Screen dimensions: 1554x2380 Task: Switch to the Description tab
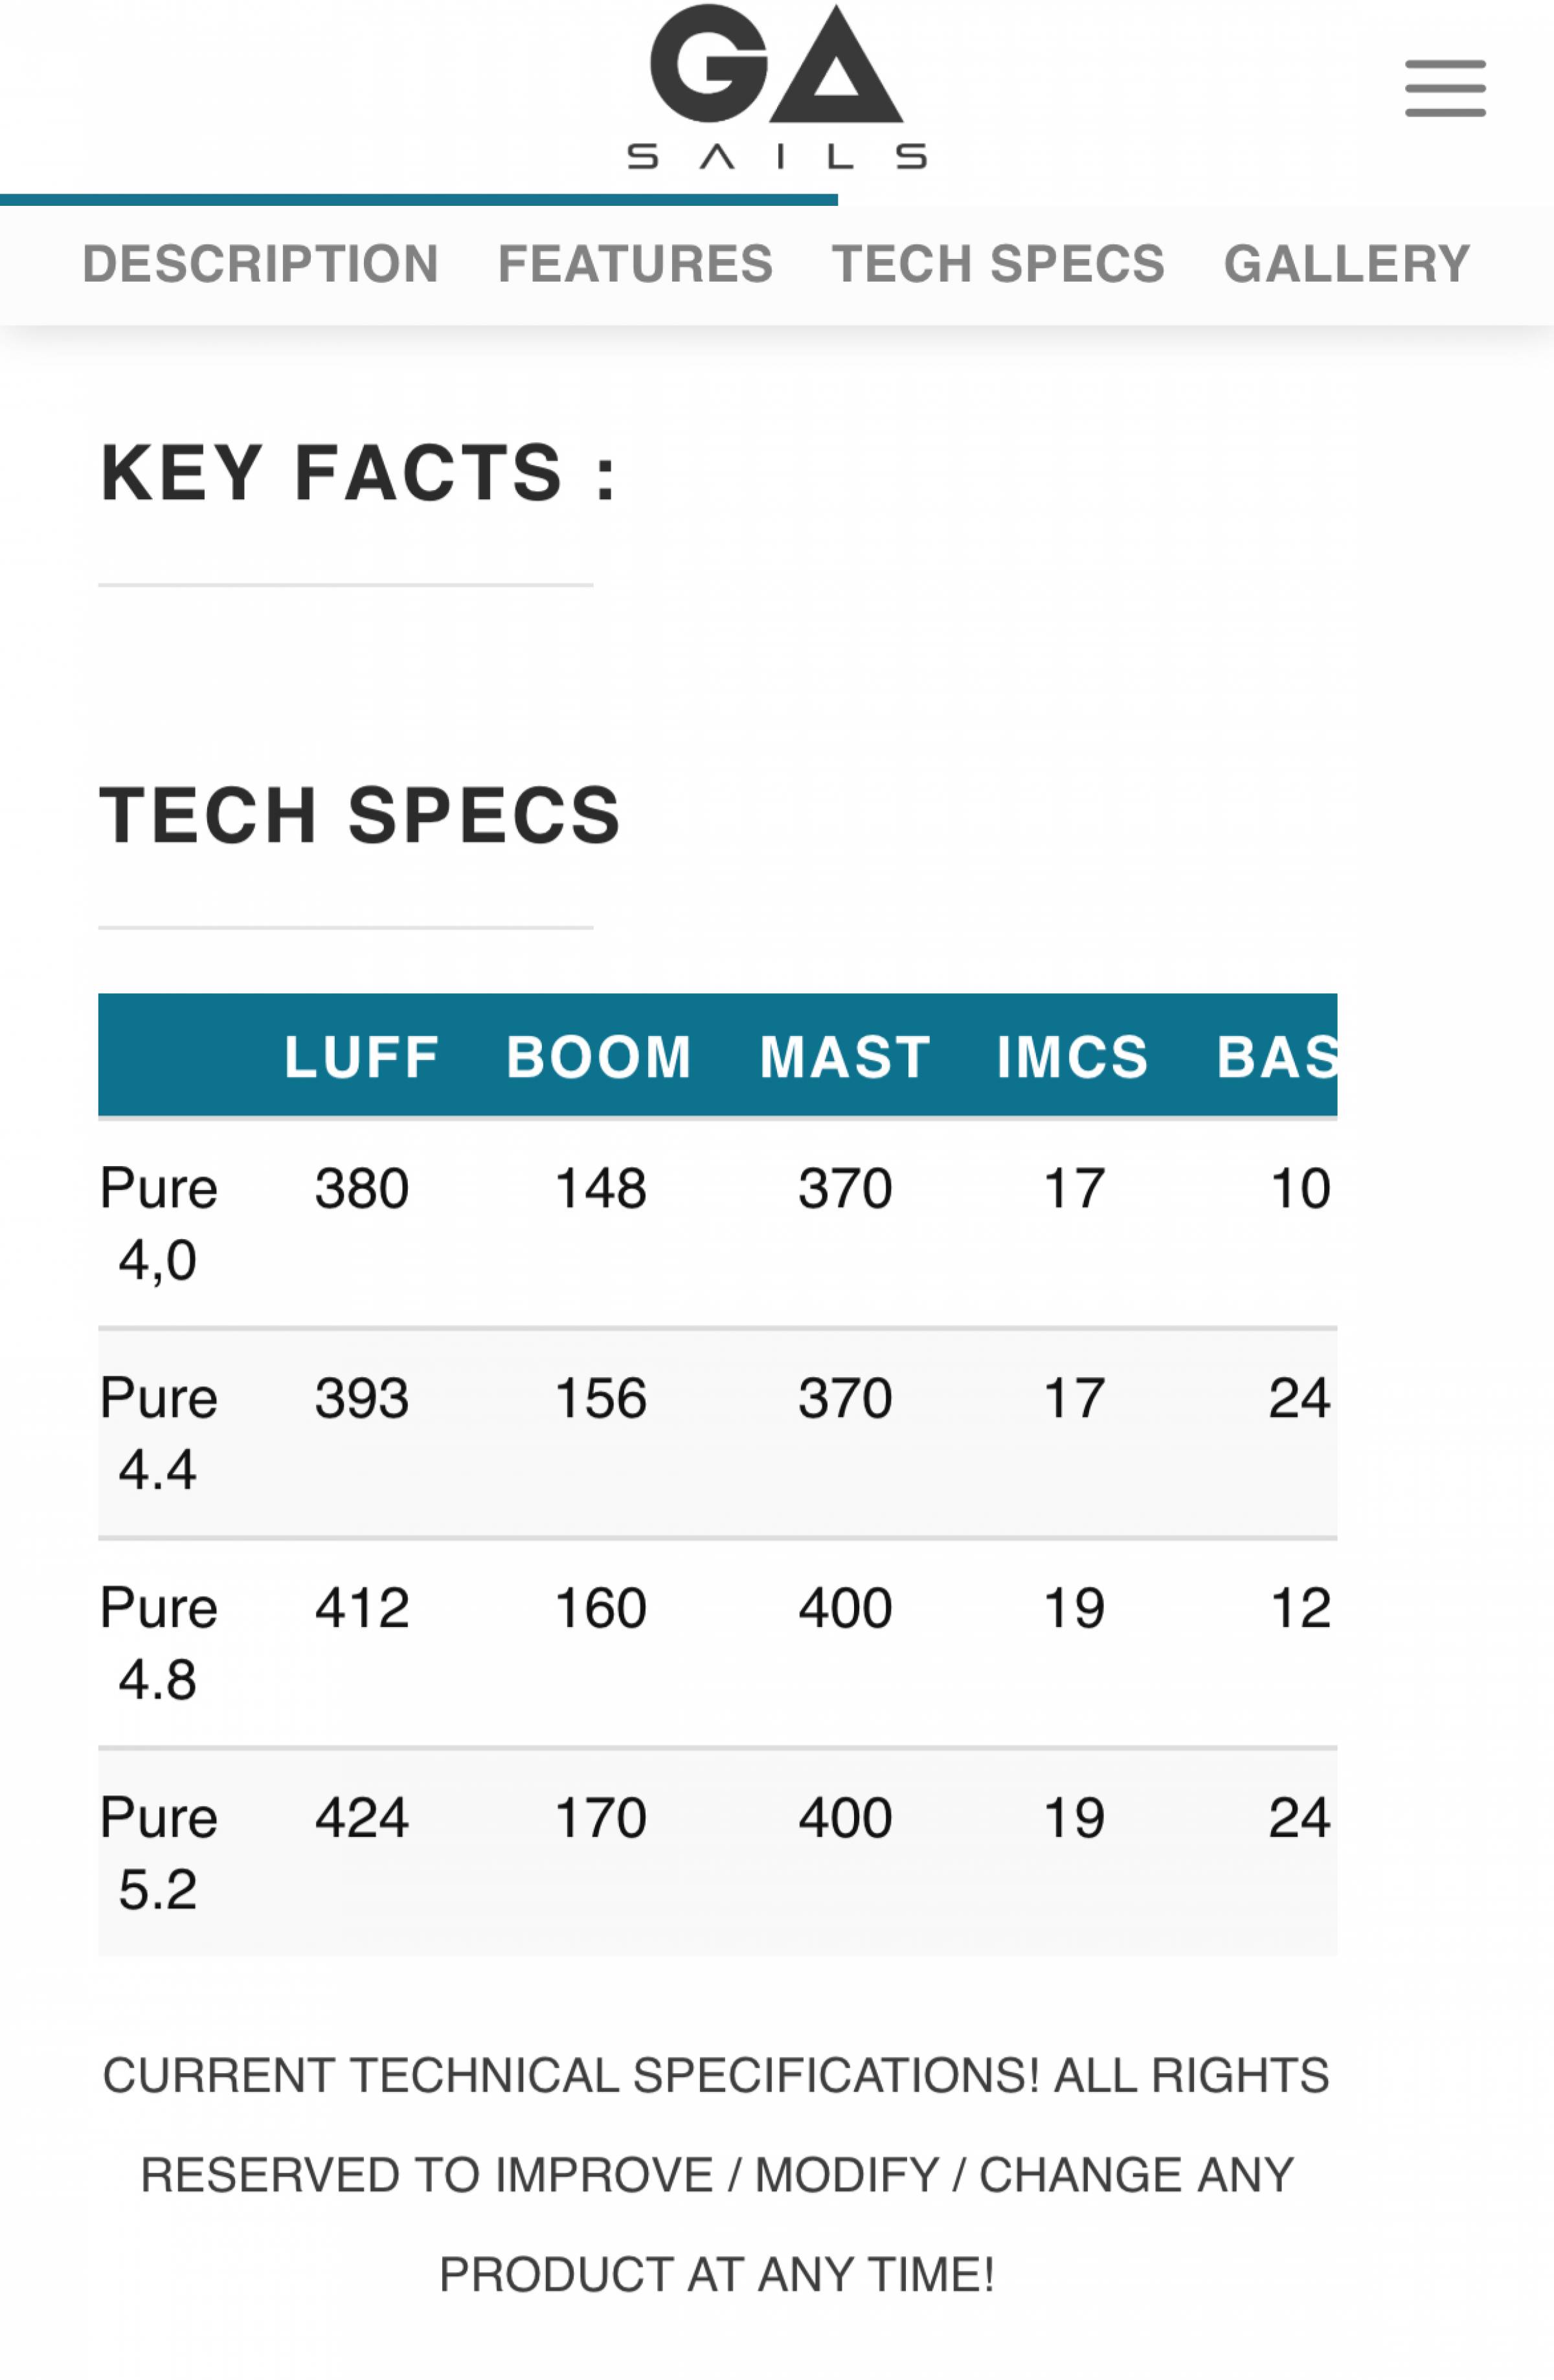[260, 264]
